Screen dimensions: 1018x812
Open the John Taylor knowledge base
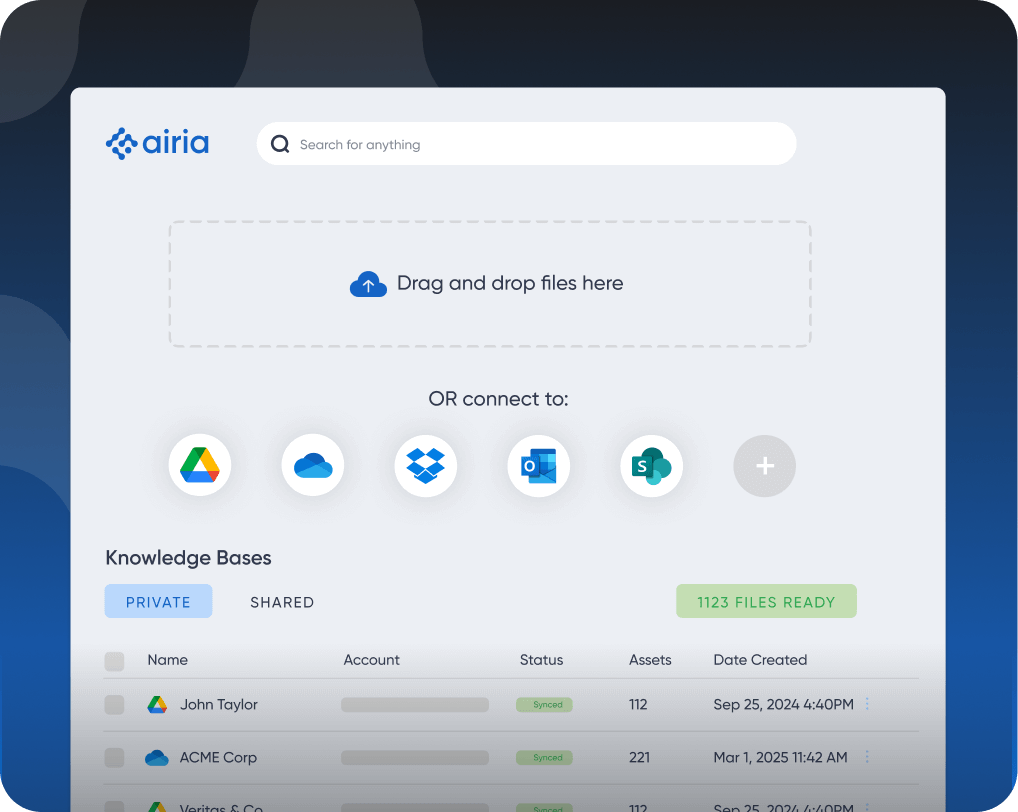coord(219,704)
